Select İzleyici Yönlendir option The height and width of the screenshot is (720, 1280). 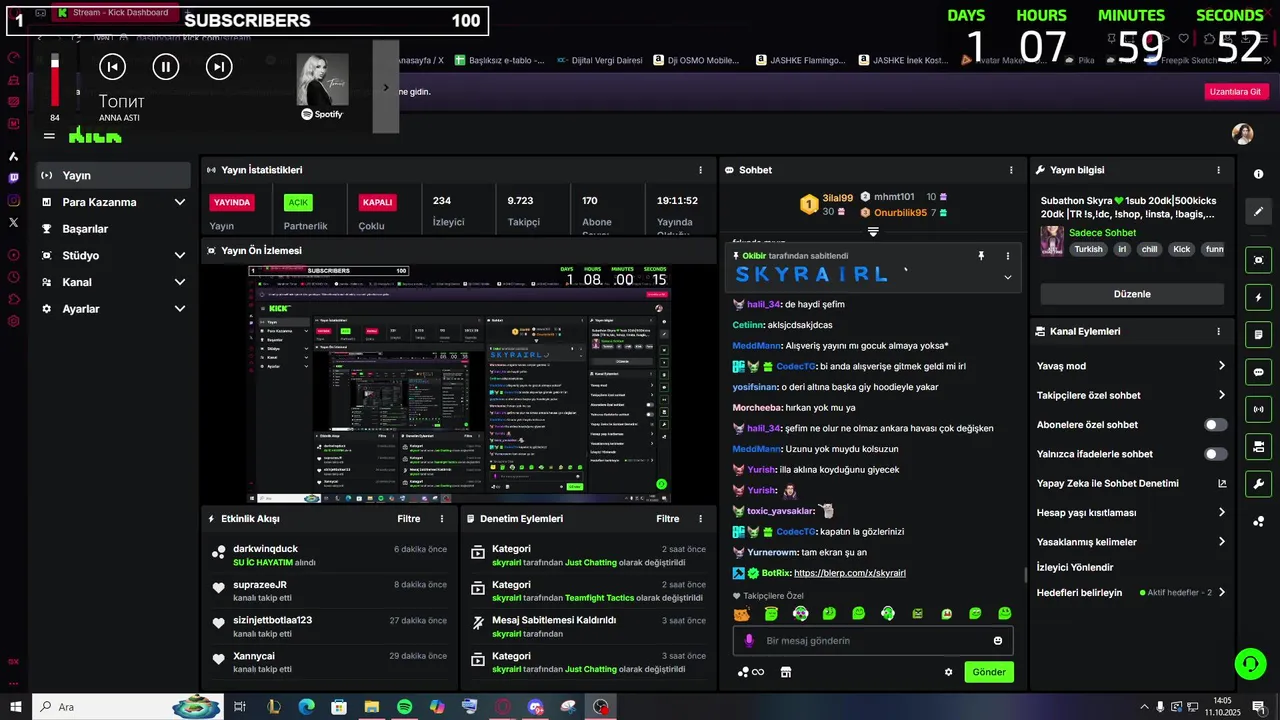[x=1075, y=567]
